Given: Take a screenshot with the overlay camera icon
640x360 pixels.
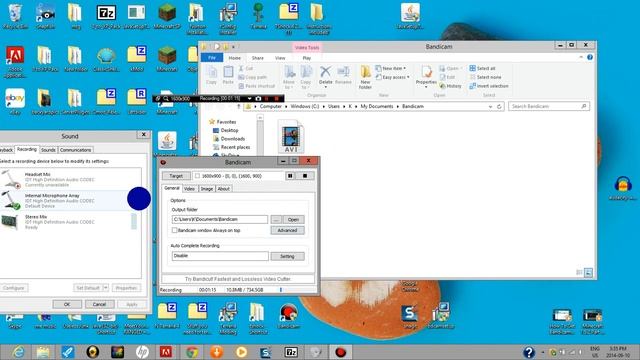Looking at the screenshot, I should click(x=258, y=98).
